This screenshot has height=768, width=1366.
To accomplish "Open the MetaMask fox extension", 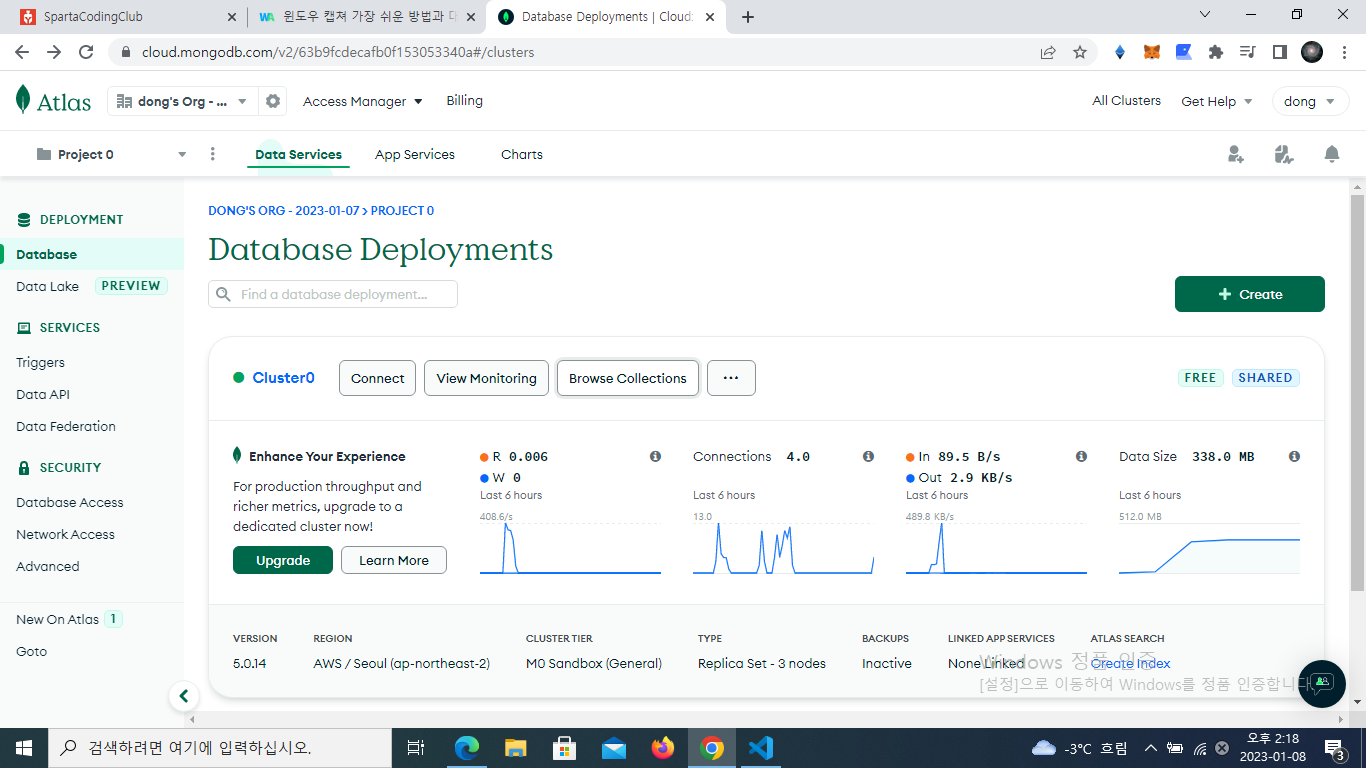I will (x=1152, y=52).
